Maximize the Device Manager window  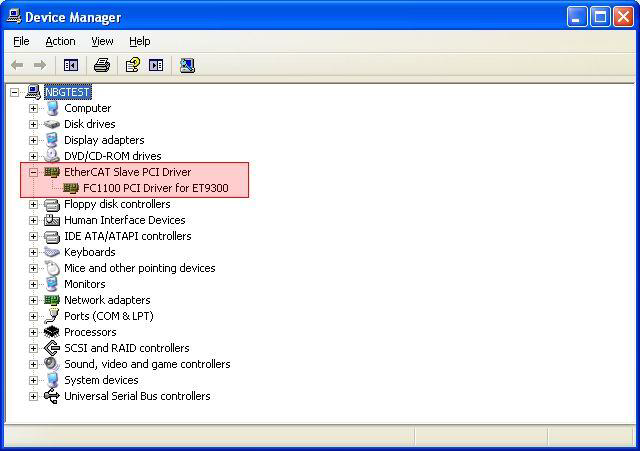(600, 17)
